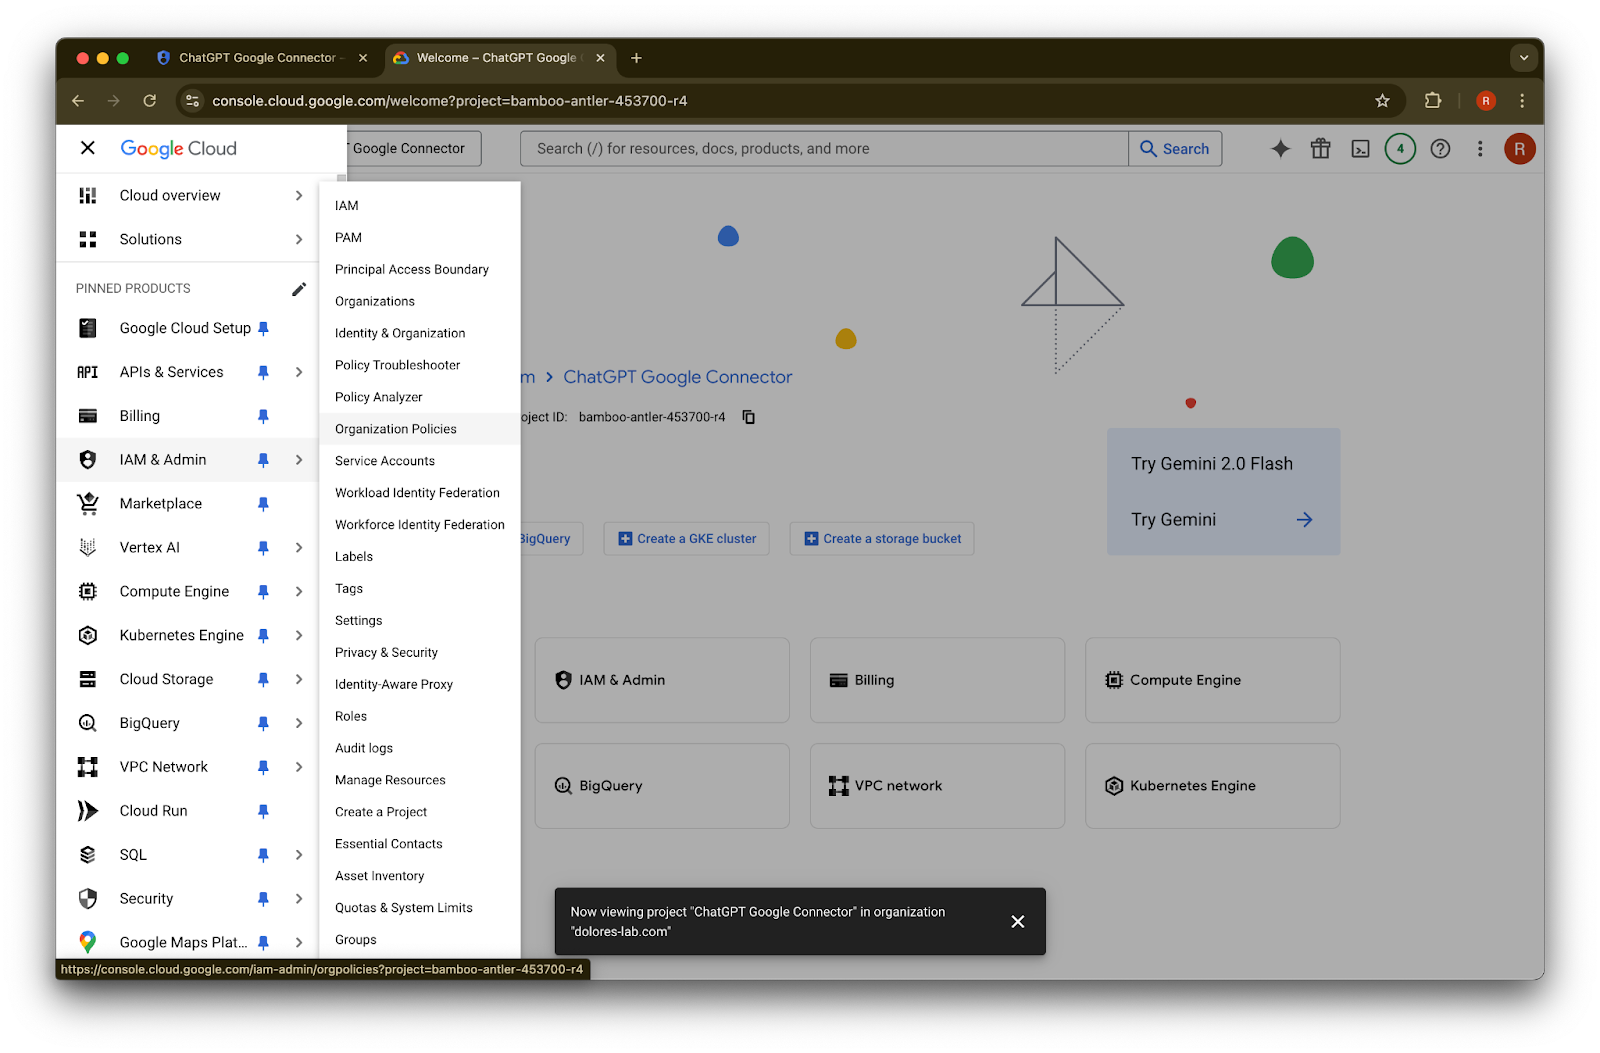Image resolution: width=1600 pixels, height=1053 pixels.
Task: Open Gemini AI assistant sparkle icon
Action: [1280, 149]
